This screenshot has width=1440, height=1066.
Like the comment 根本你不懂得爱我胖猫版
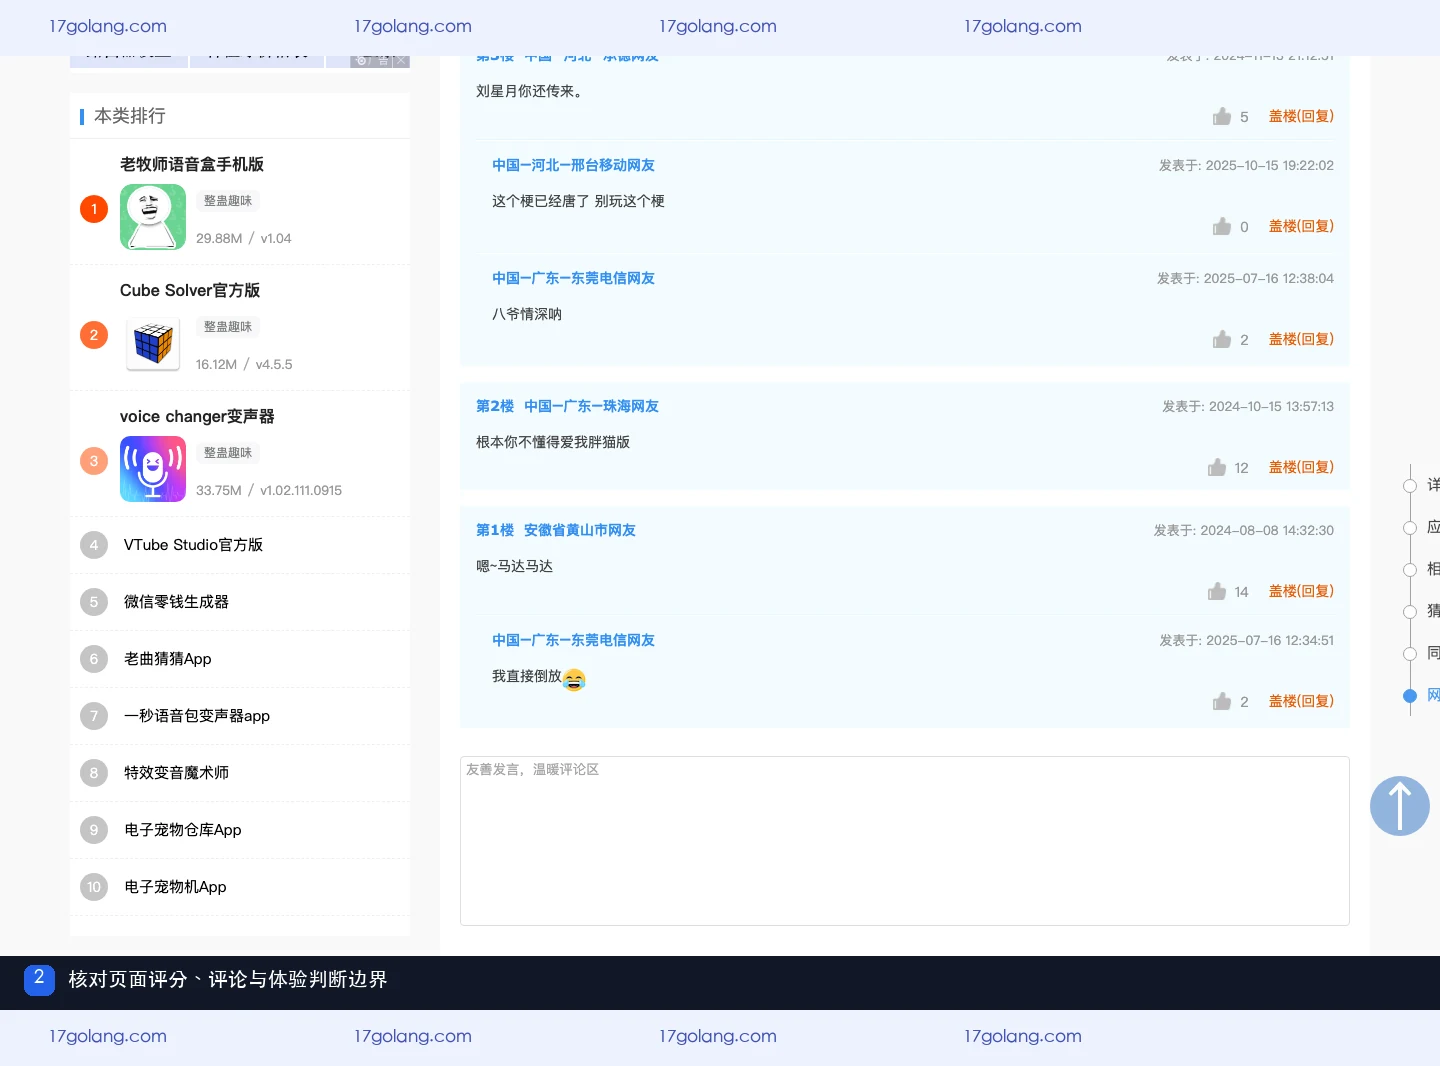pyautogui.click(x=1217, y=467)
